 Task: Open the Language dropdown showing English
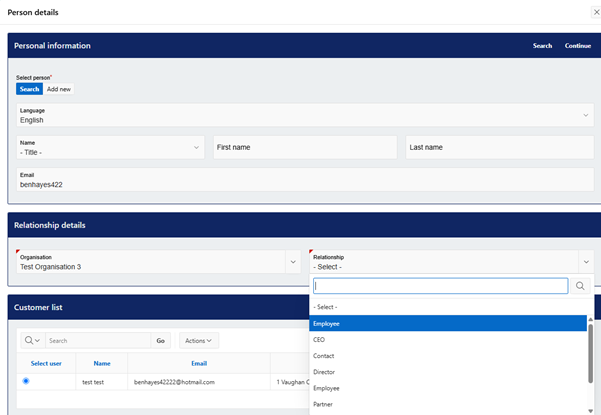(x=305, y=115)
